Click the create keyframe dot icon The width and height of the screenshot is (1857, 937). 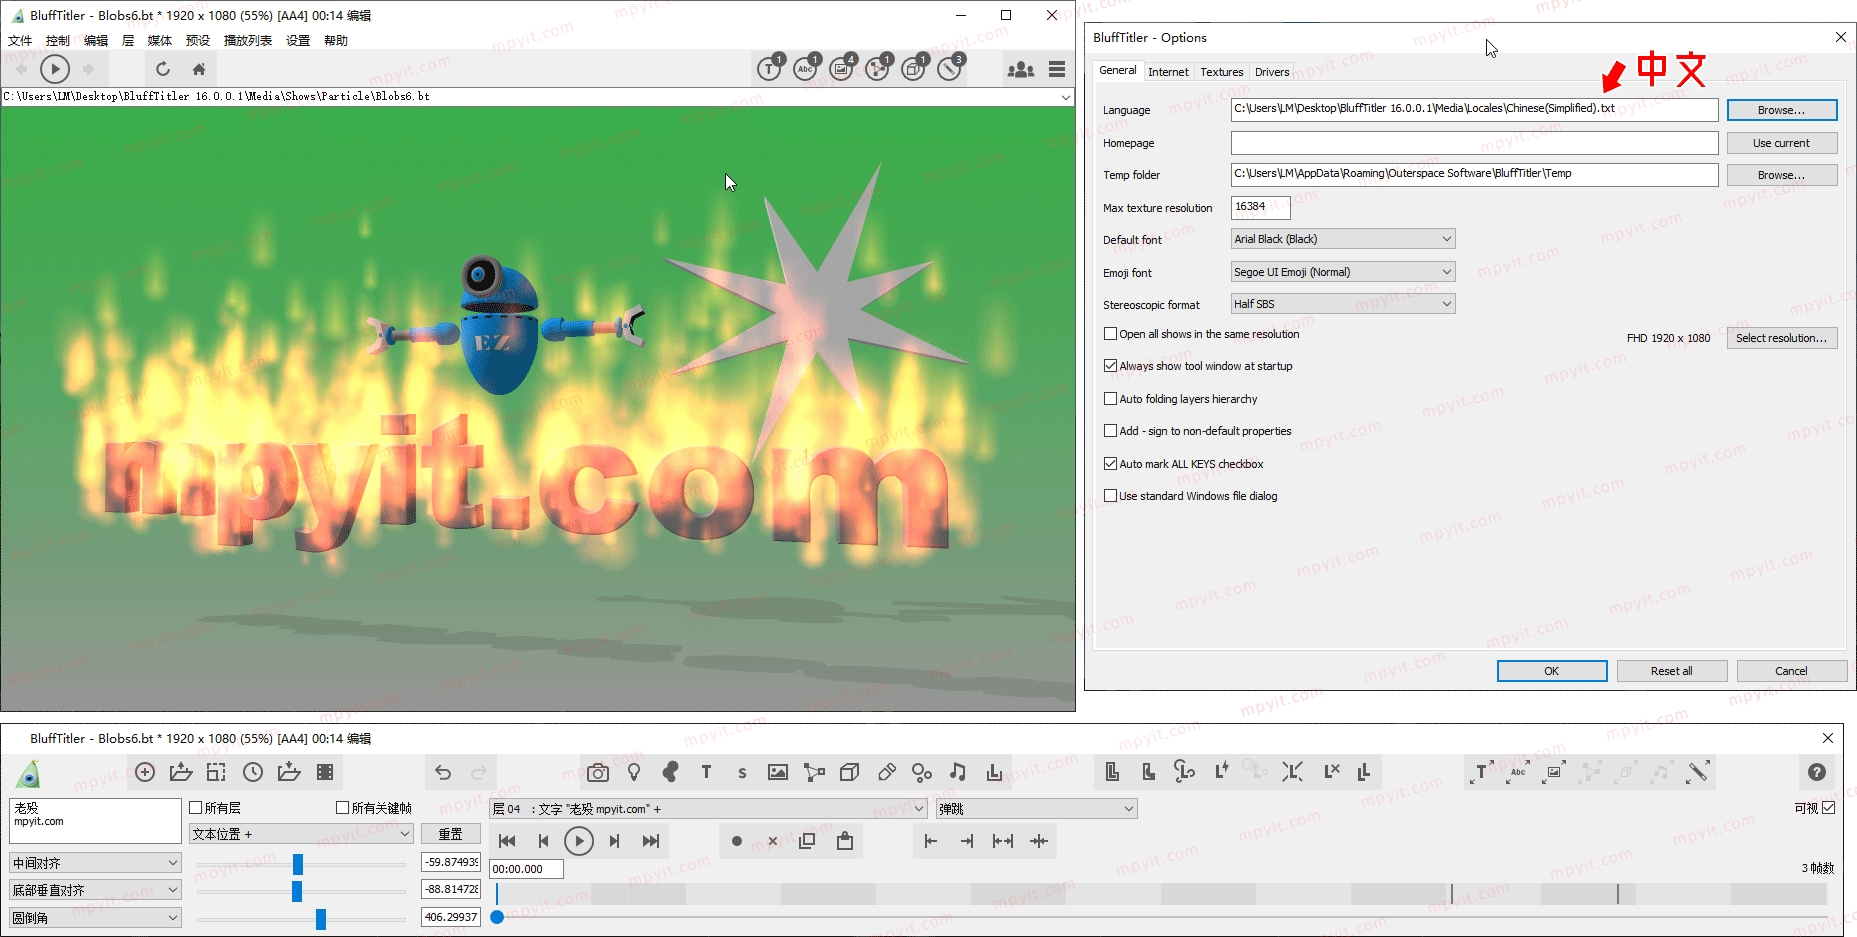pyautogui.click(x=737, y=841)
